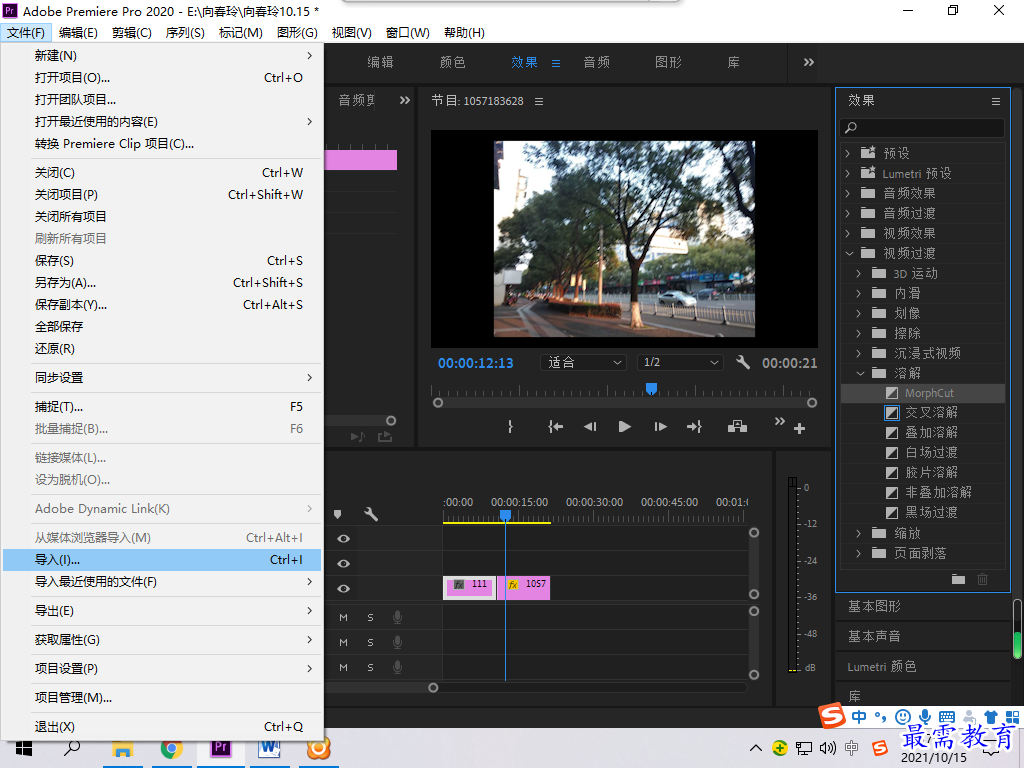
Task: Go to Out point button
Action: coord(694,426)
